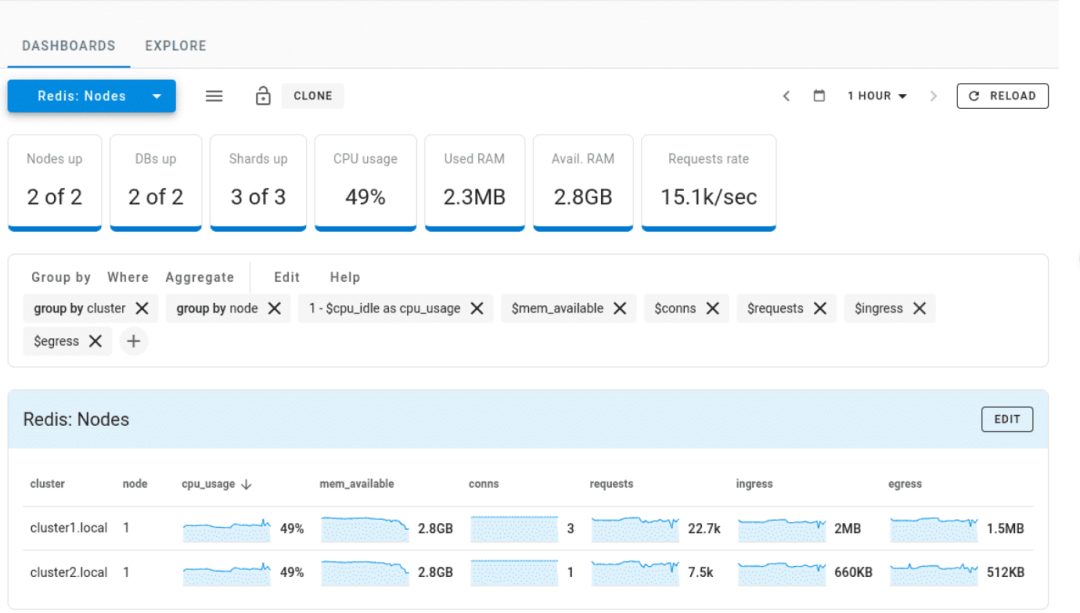Open the CPU usage card
Image resolution: width=1080 pixels, height=613 pixels.
point(366,183)
